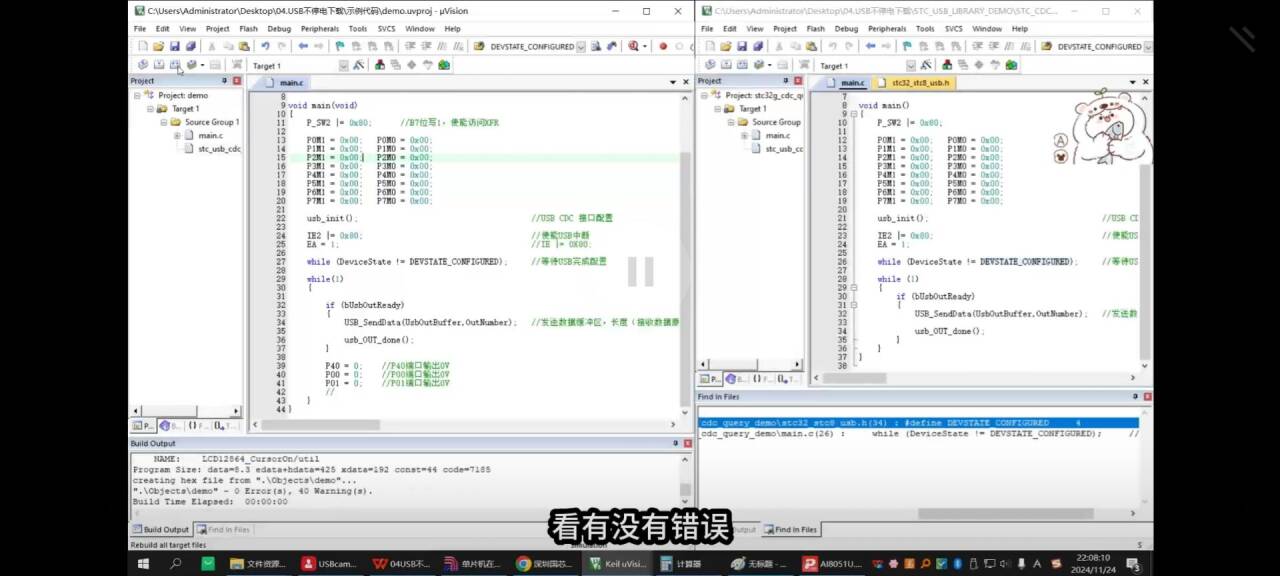This screenshot has height=576, width=1280.
Task: Click Start debug session magnifier icon, left window
Action: click(x=633, y=46)
